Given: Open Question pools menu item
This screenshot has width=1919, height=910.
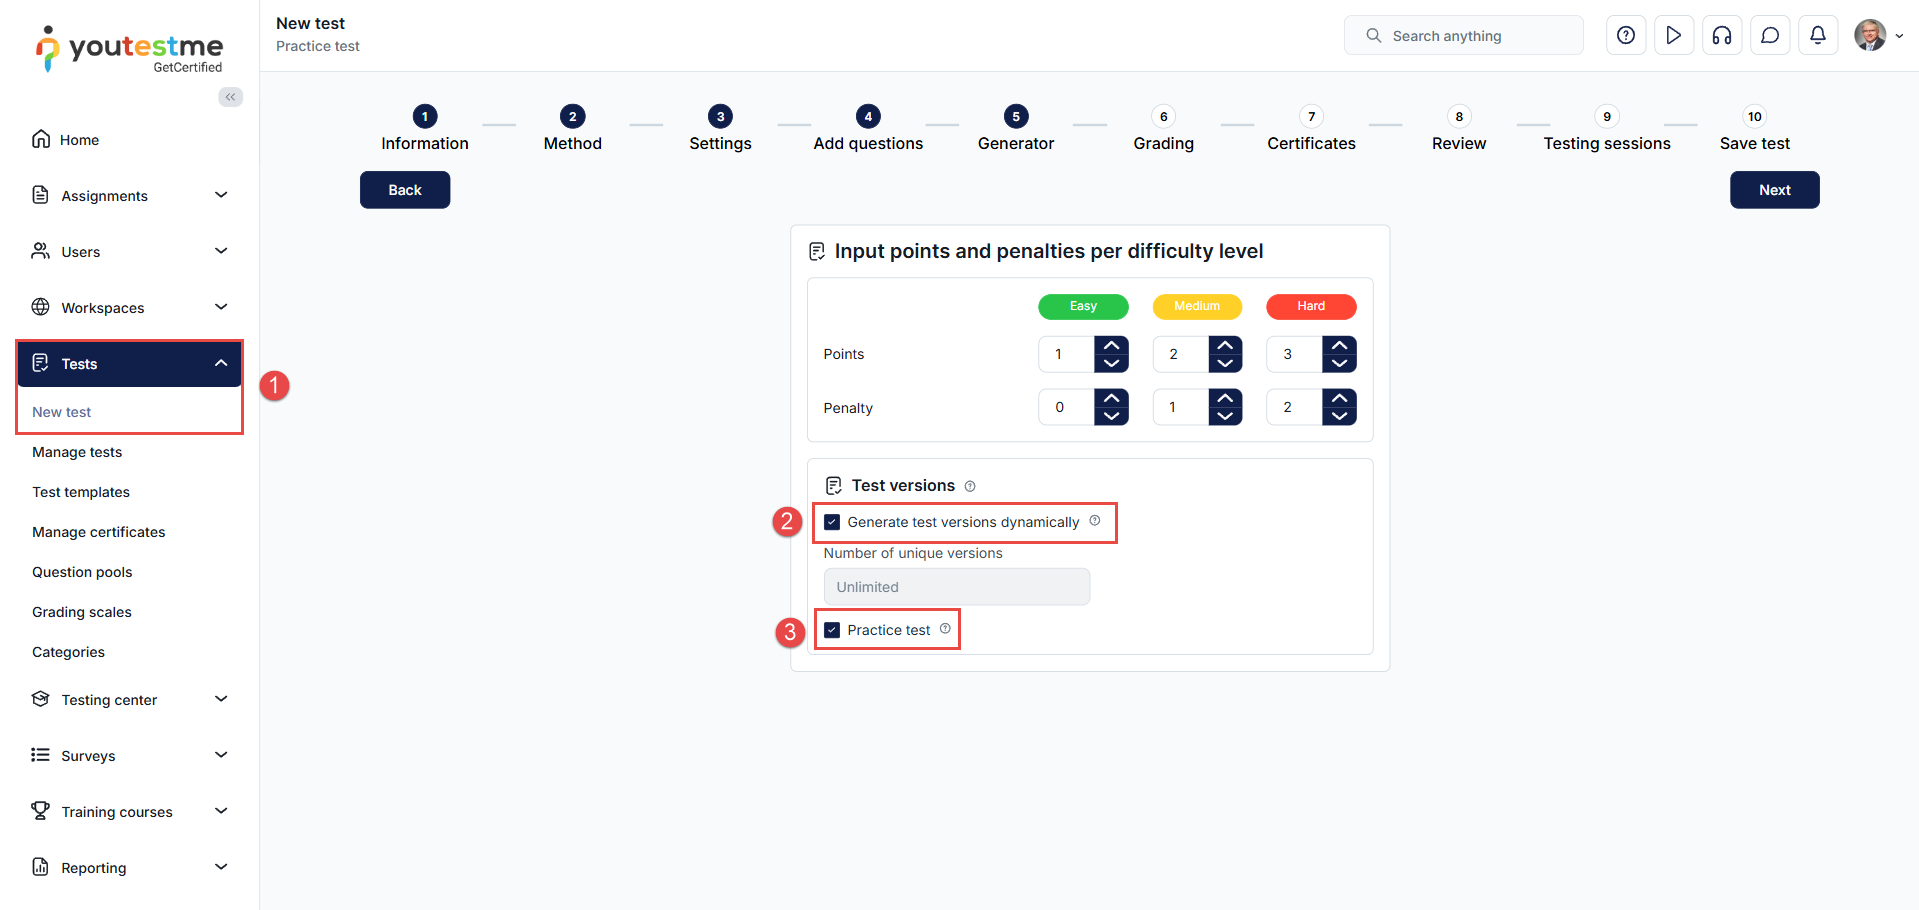Looking at the screenshot, I should (82, 572).
